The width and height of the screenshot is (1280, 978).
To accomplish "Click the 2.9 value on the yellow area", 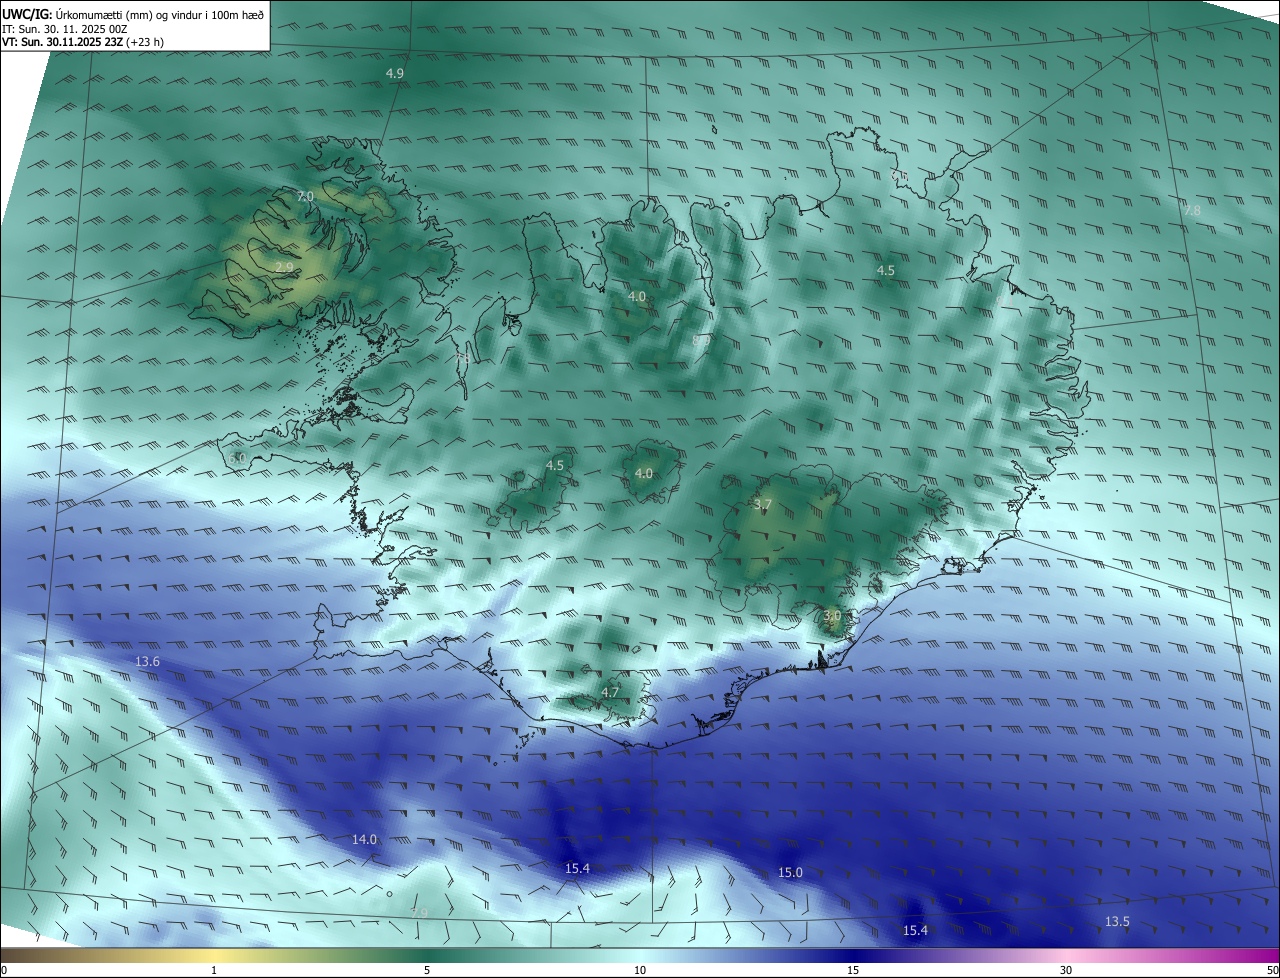I will (x=285, y=268).
